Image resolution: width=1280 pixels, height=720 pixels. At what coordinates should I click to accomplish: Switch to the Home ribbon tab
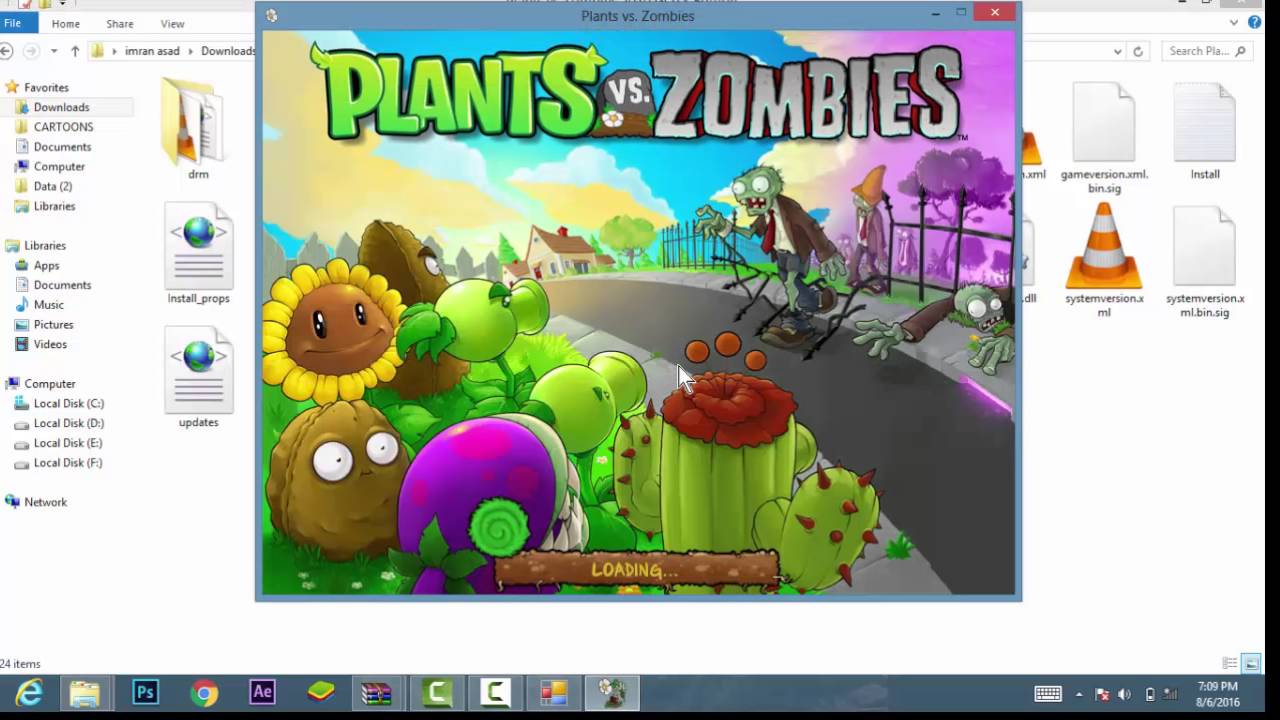(66, 23)
